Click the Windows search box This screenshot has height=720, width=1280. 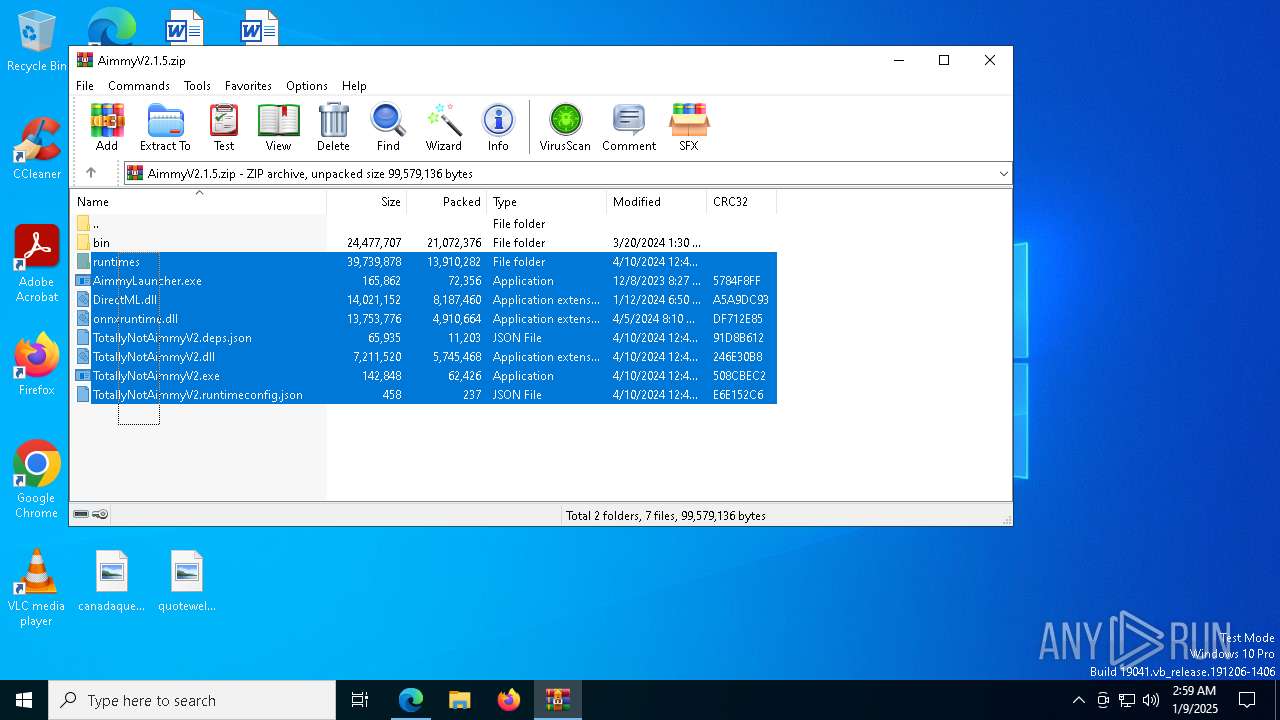192,700
